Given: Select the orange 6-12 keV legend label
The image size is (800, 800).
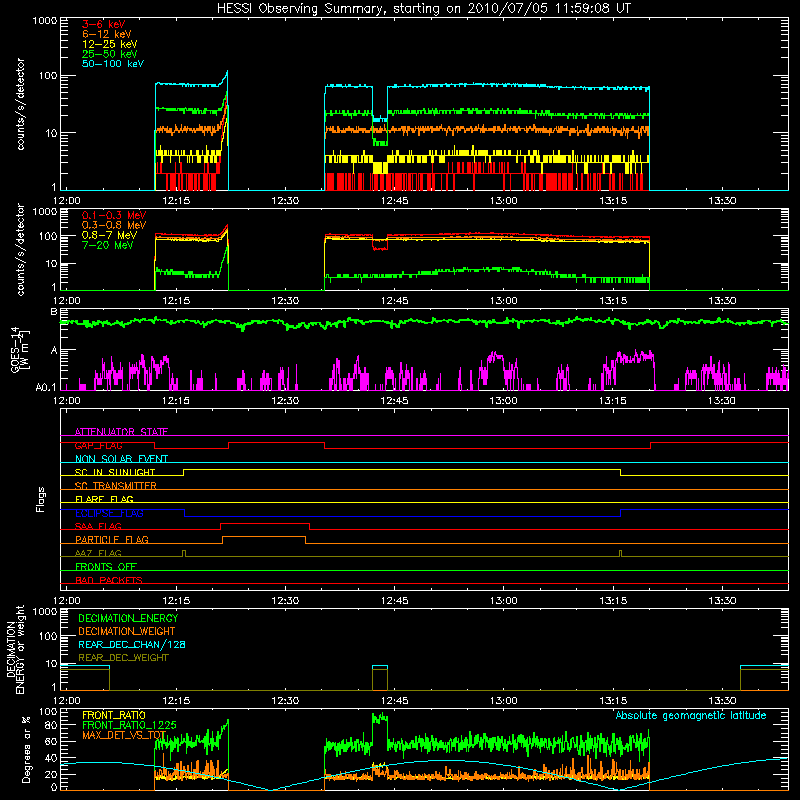Looking at the screenshot, I should pyautogui.click(x=107, y=34).
